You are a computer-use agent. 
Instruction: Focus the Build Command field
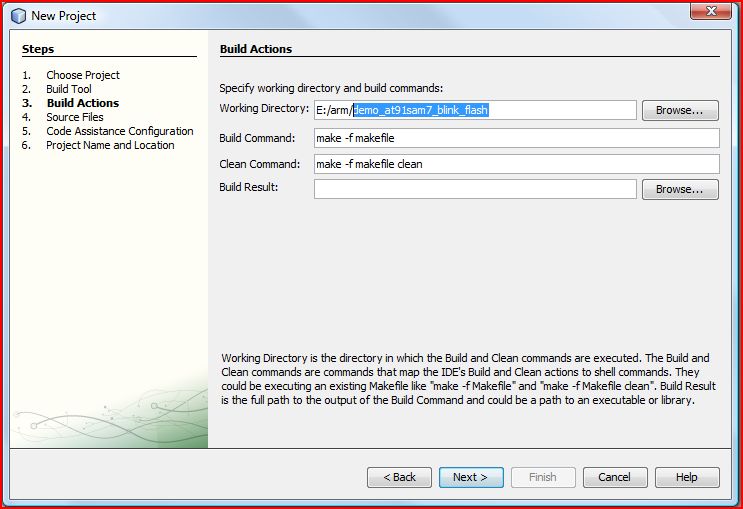(516, 138)
